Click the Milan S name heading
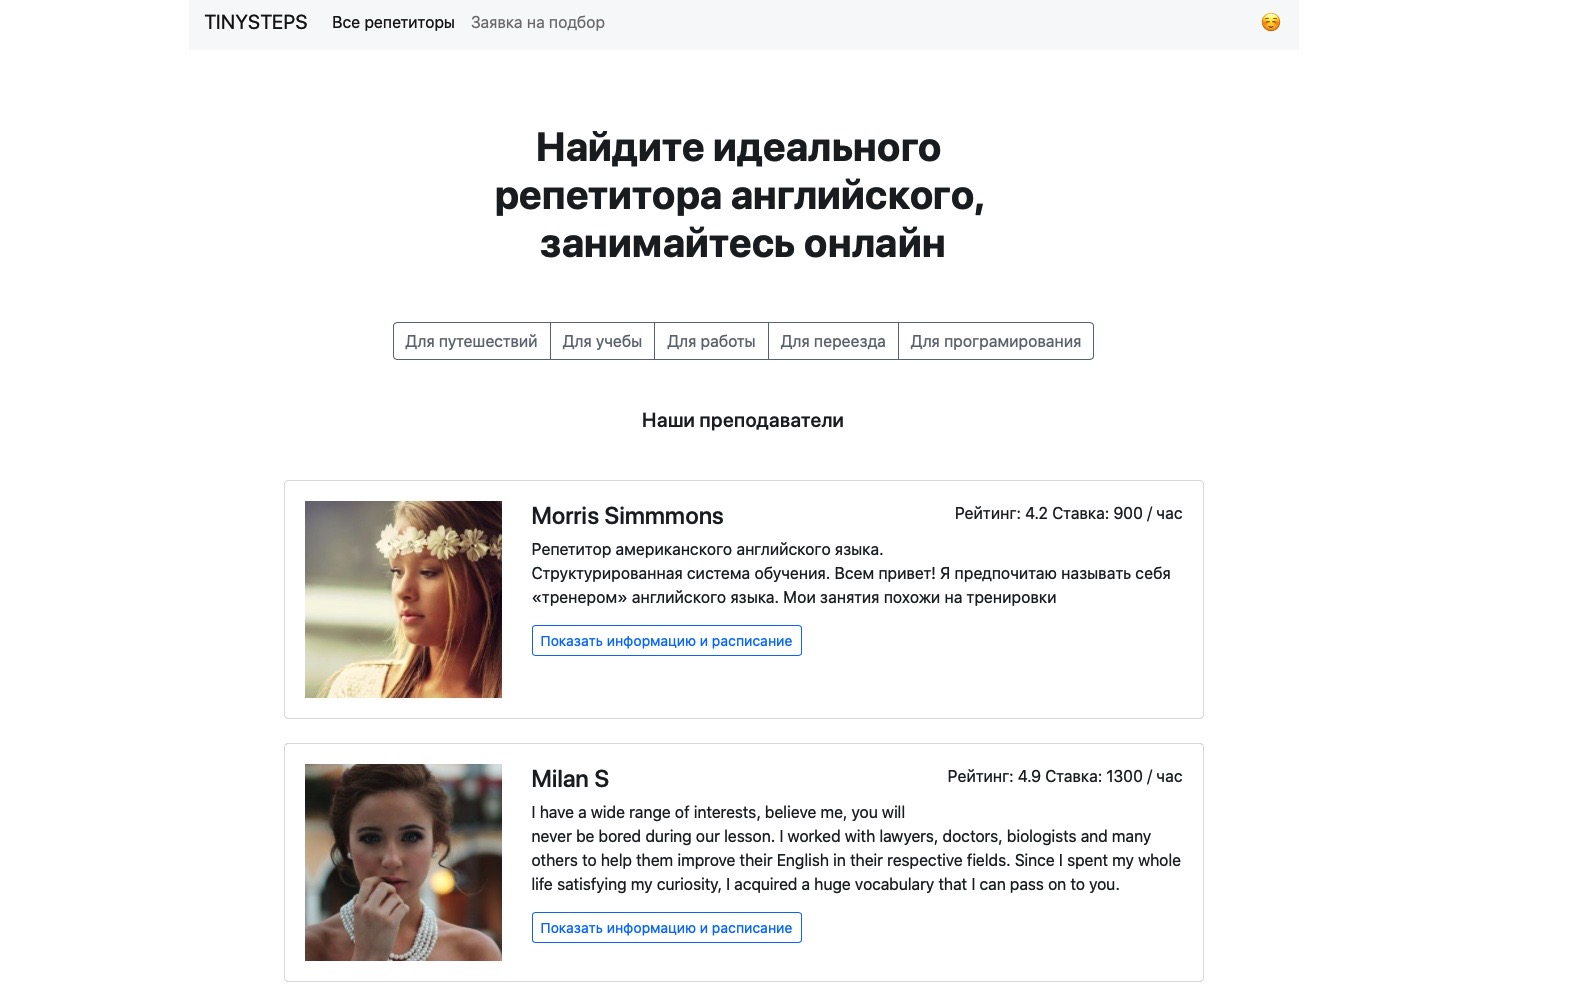1584x997 pixels. [570, 779]
